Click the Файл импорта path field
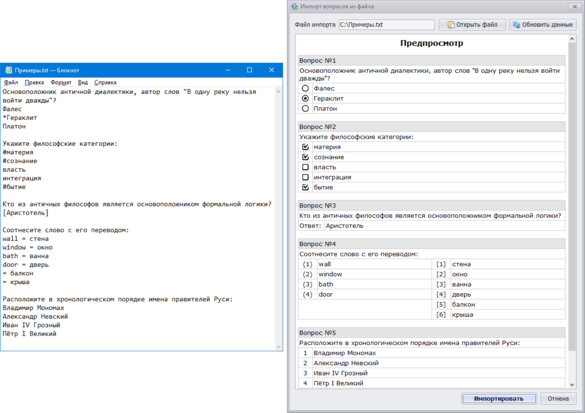585x413 pixels. click(387, 25)
